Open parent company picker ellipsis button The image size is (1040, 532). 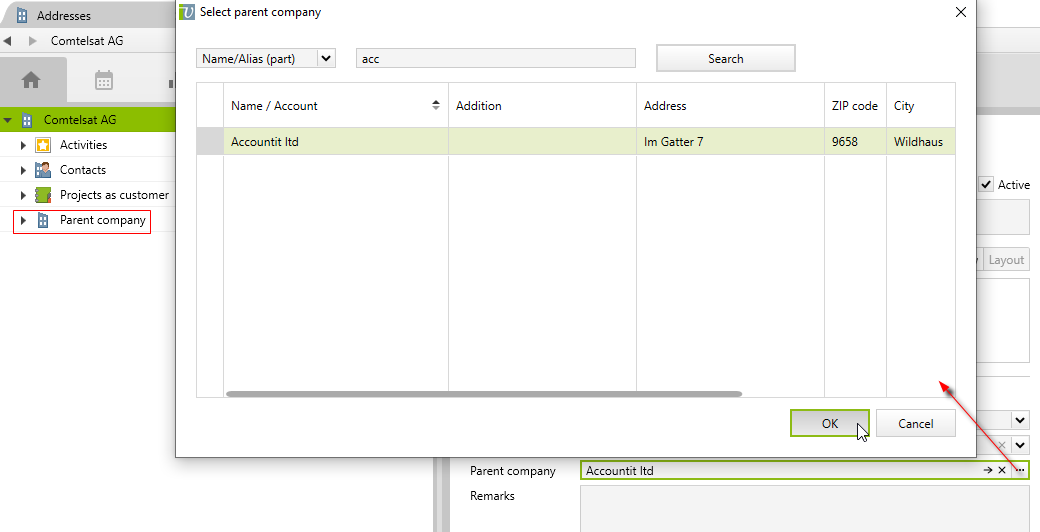click(x=1020, y=470)
